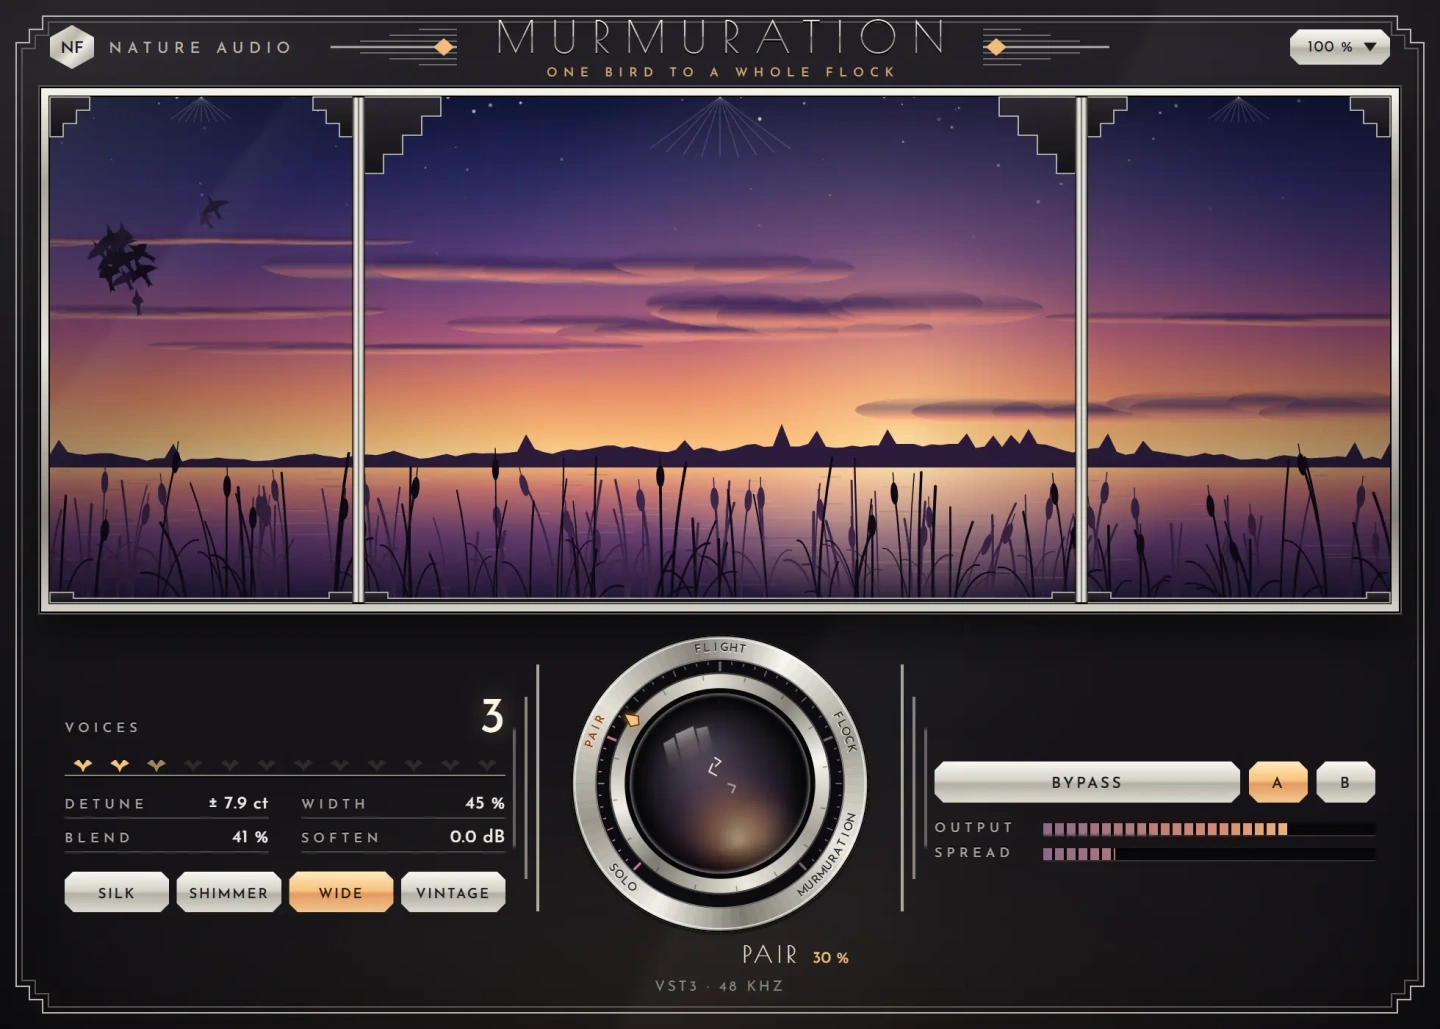Toggle the BYPASS button
The width and height of the screenshot is (1440, 1029).
tap(1087, 782)
